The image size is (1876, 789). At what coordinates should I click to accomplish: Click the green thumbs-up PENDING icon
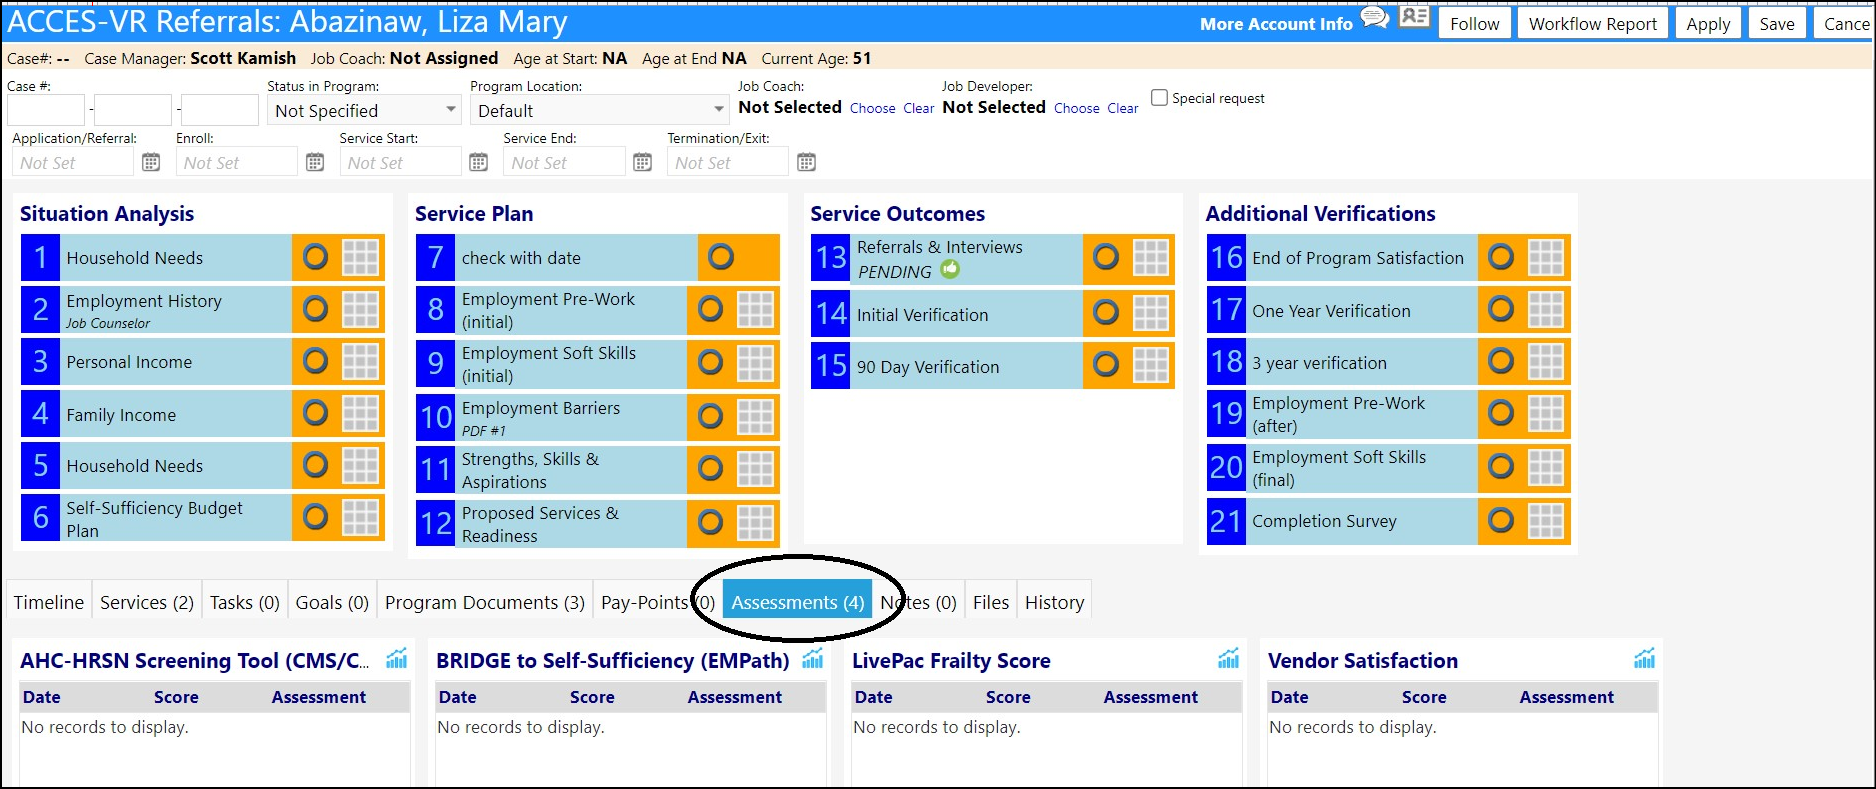[x=950, y=269]
